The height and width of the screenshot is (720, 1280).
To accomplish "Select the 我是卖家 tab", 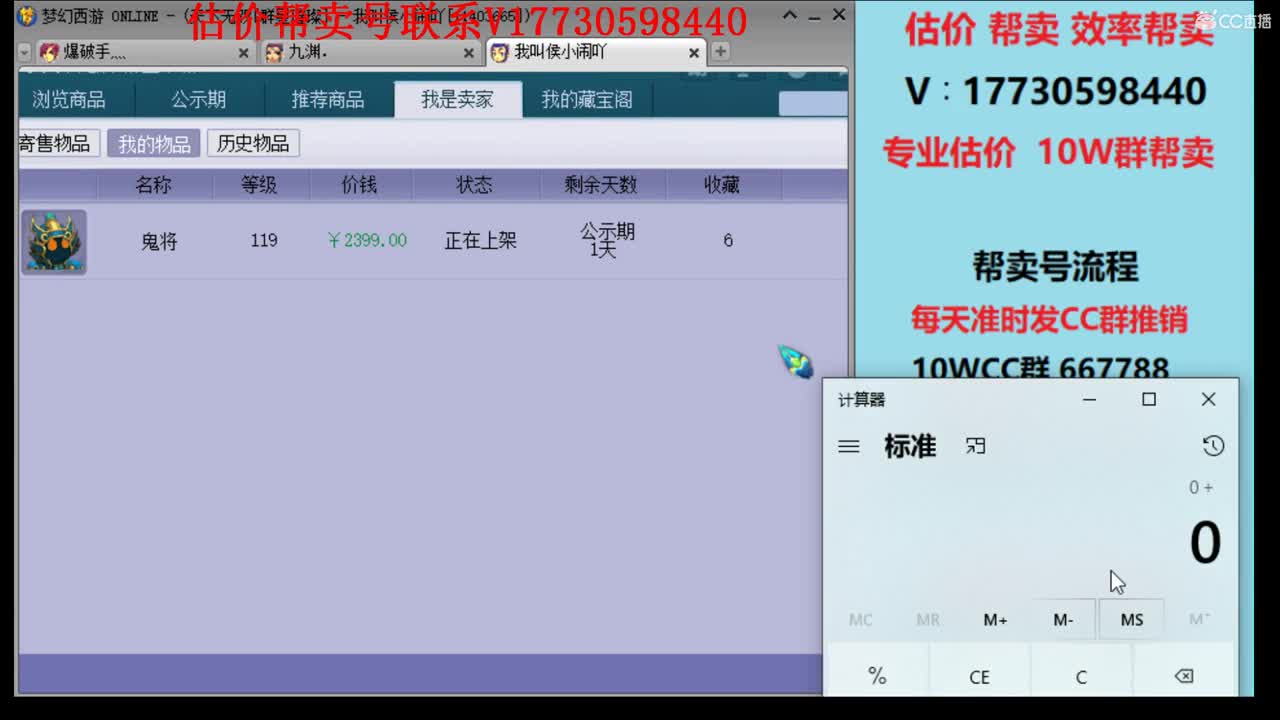I will point(457,100).
